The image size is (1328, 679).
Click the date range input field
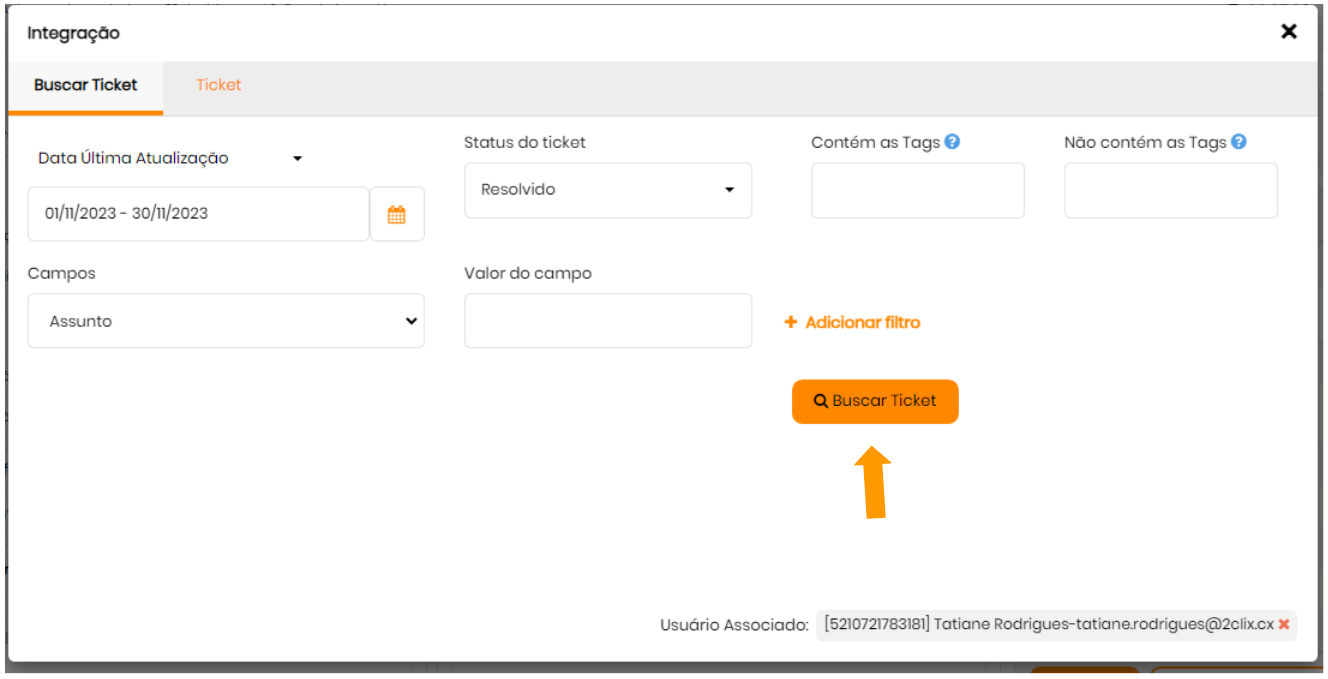(198, 214)
